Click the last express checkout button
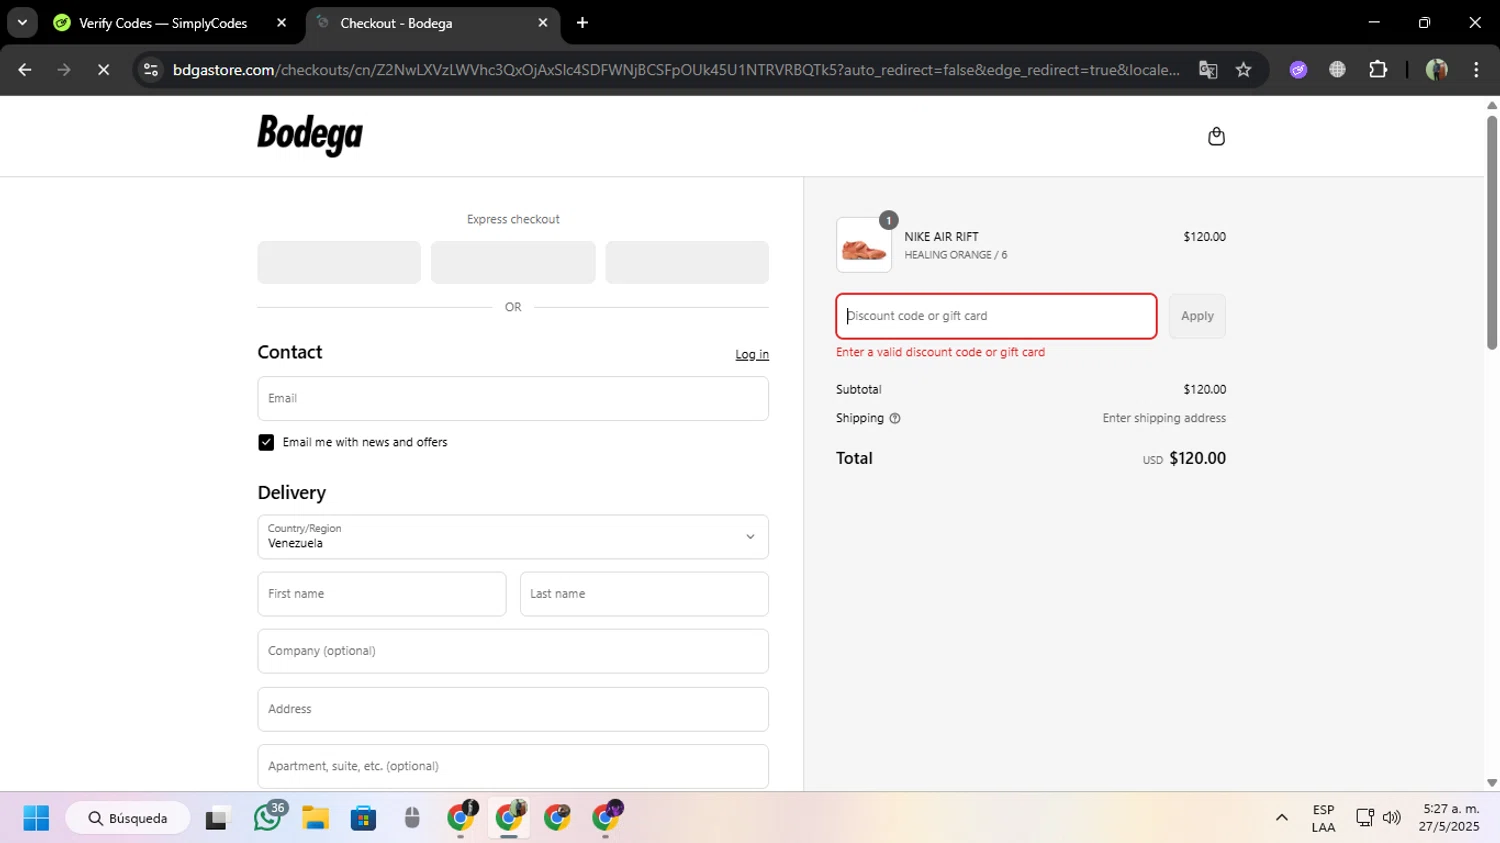This screenshot has width=1500, height=843. [687, 262]
